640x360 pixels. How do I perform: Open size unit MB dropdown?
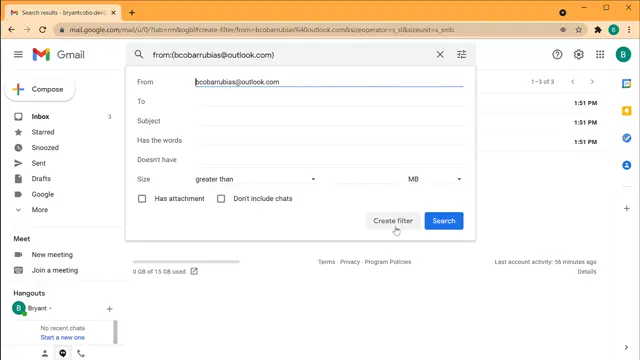[x=435, y=179]
